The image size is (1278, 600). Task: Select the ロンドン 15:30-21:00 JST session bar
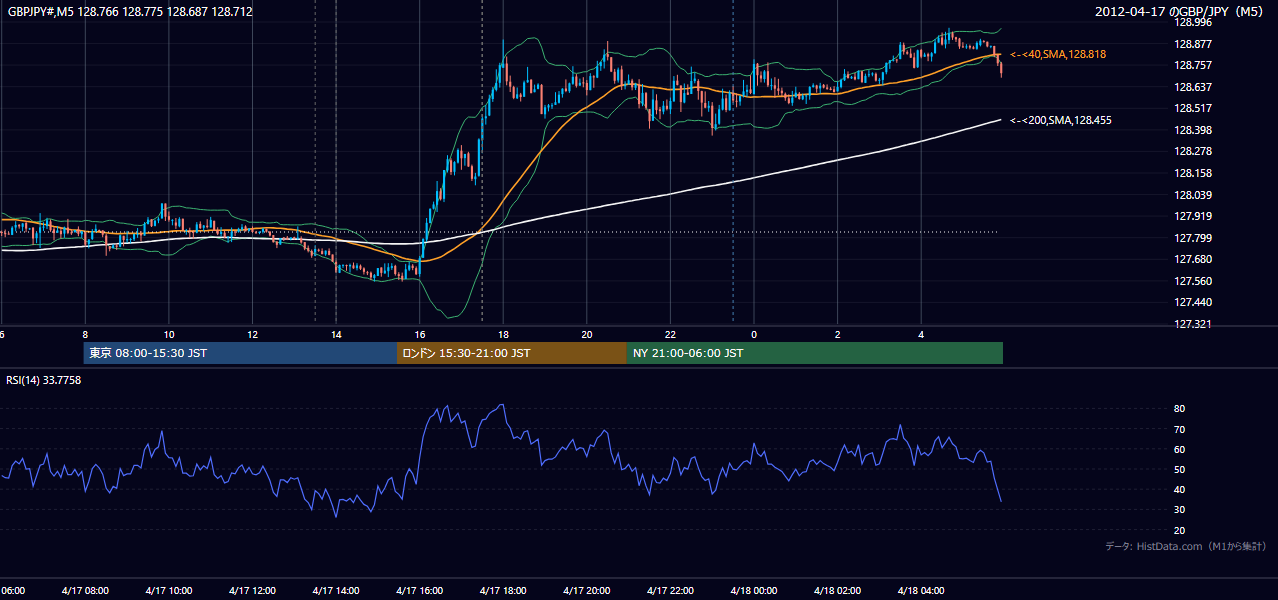tap(512, 353)
